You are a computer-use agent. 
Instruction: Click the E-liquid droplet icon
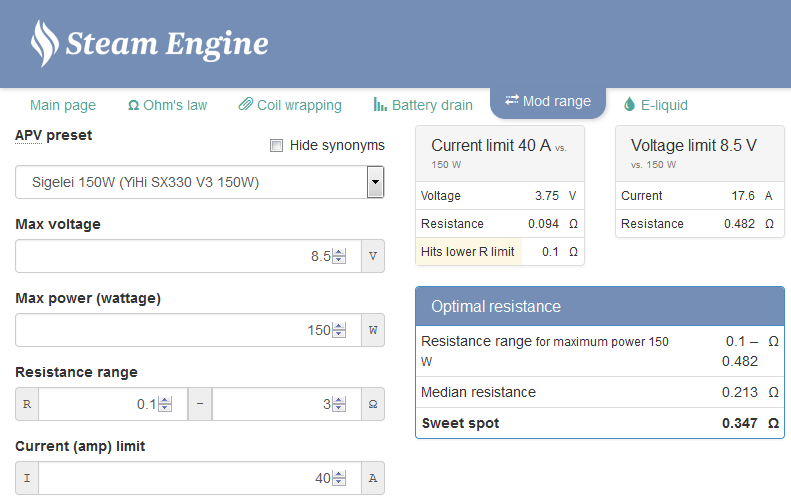point(629,105)
